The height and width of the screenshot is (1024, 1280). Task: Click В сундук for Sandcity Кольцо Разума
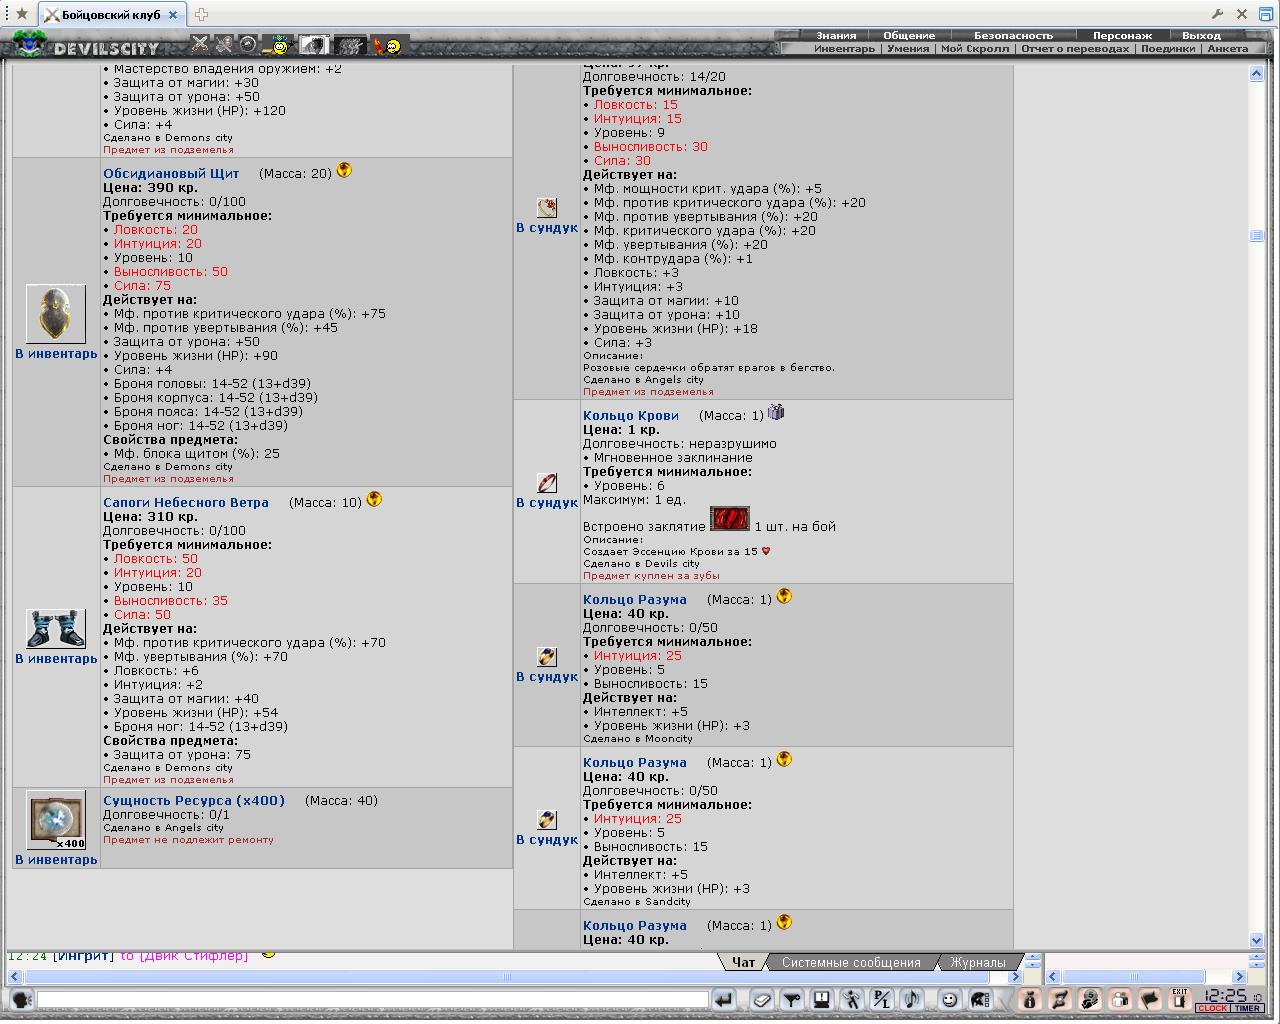[x=547, y=840]
